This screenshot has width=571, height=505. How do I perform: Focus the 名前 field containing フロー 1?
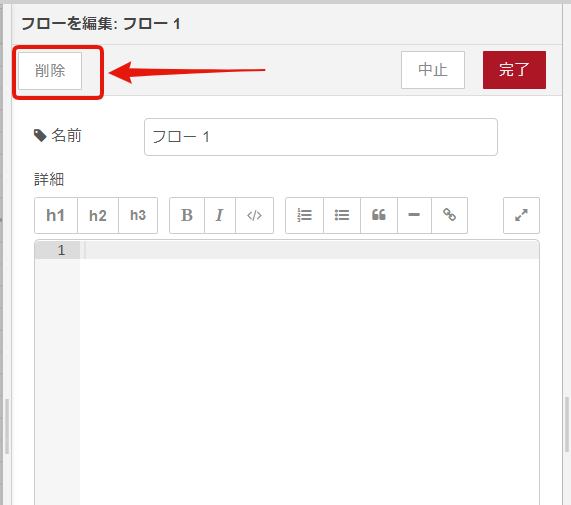pyautogui.click(x=321, y=137)
